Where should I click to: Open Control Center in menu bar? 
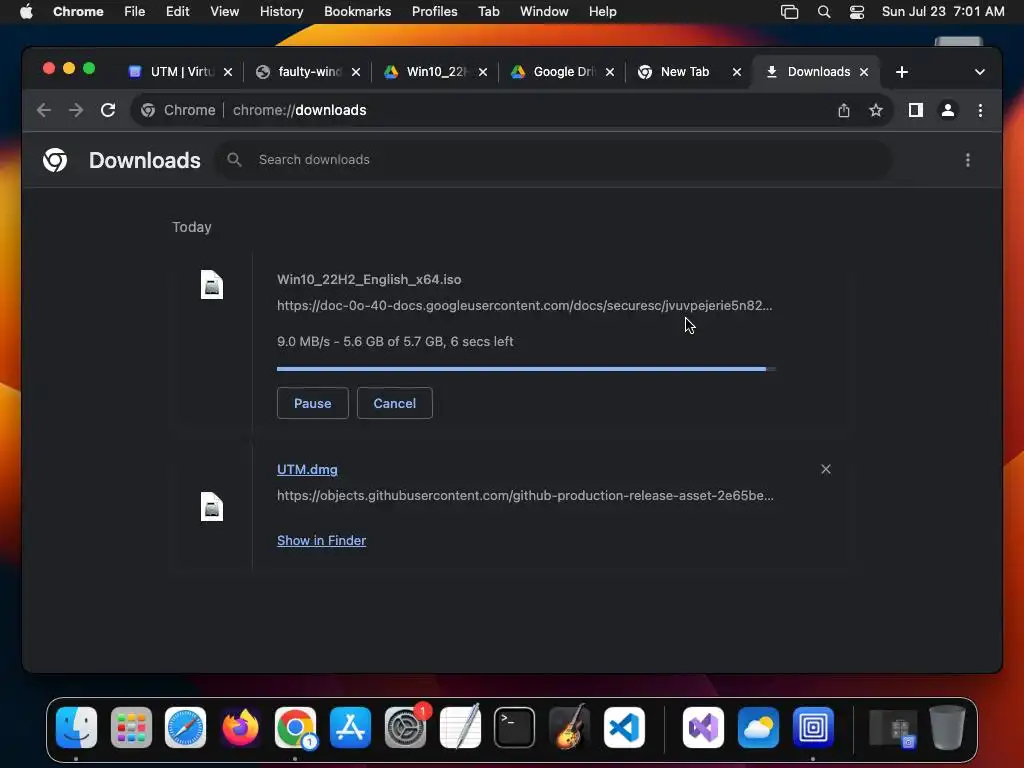pos(857,12)
